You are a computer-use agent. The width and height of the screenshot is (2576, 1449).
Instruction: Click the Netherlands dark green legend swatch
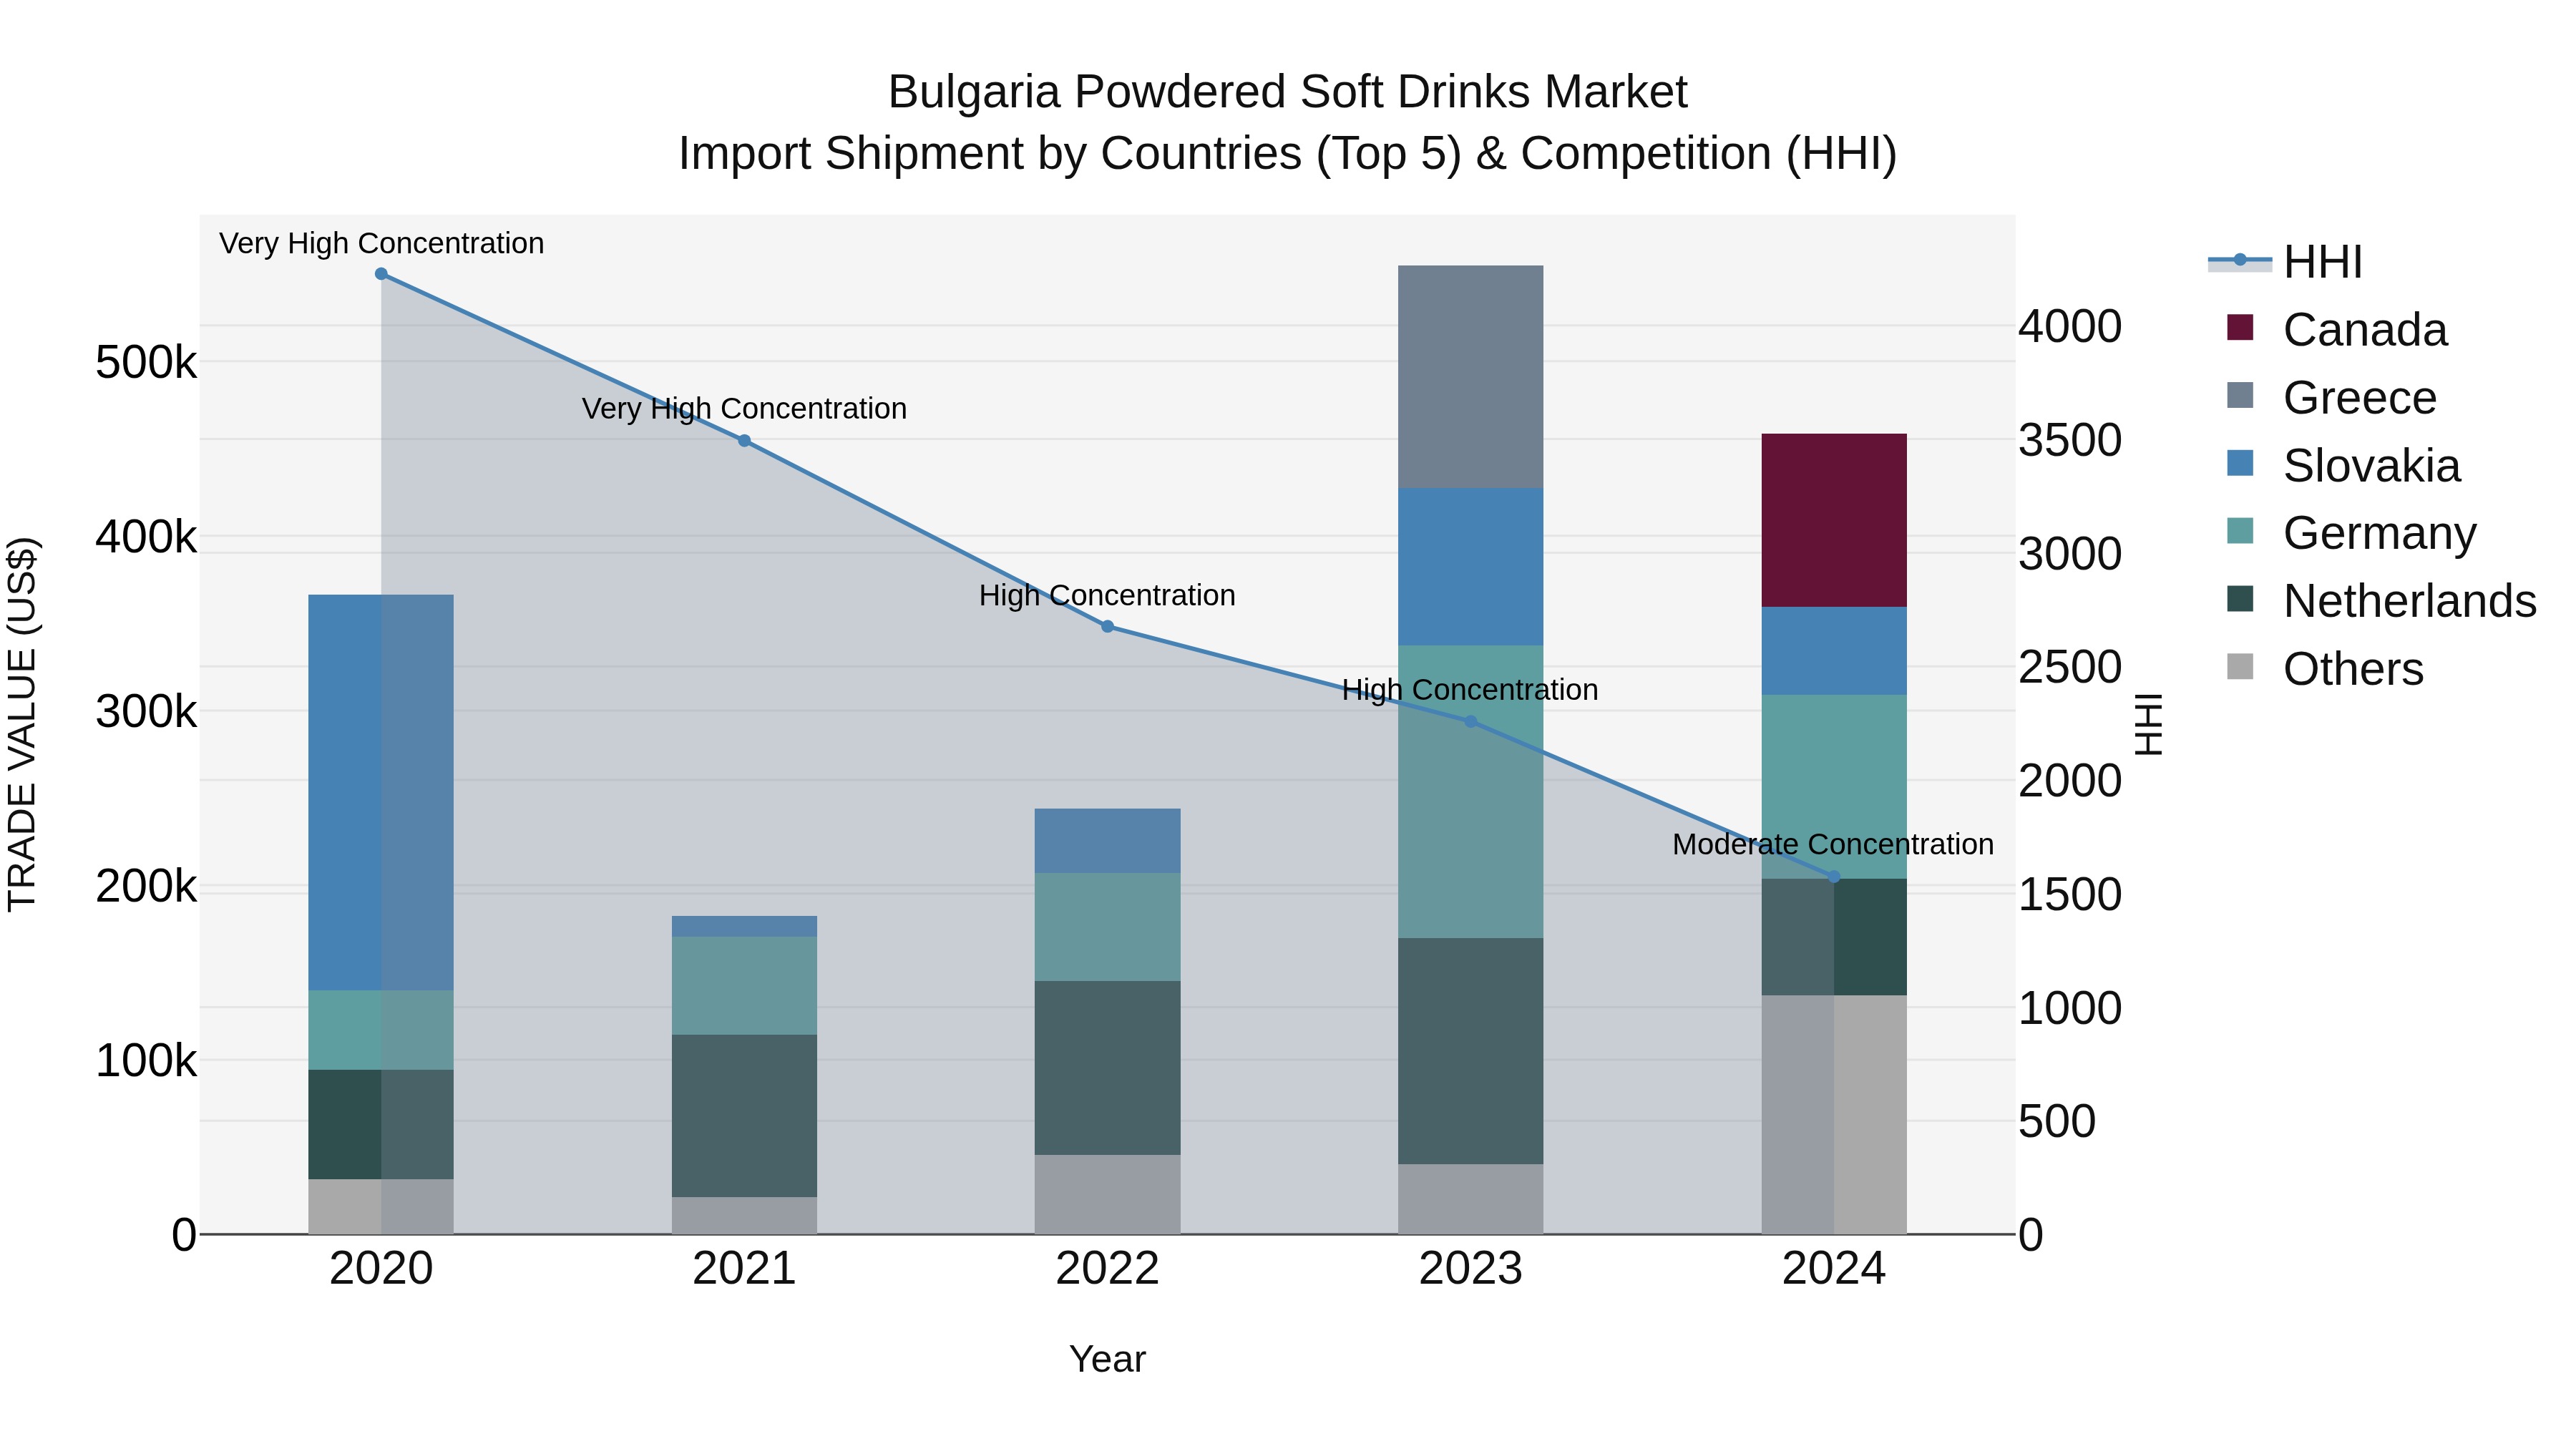(x=2241, y=599)
